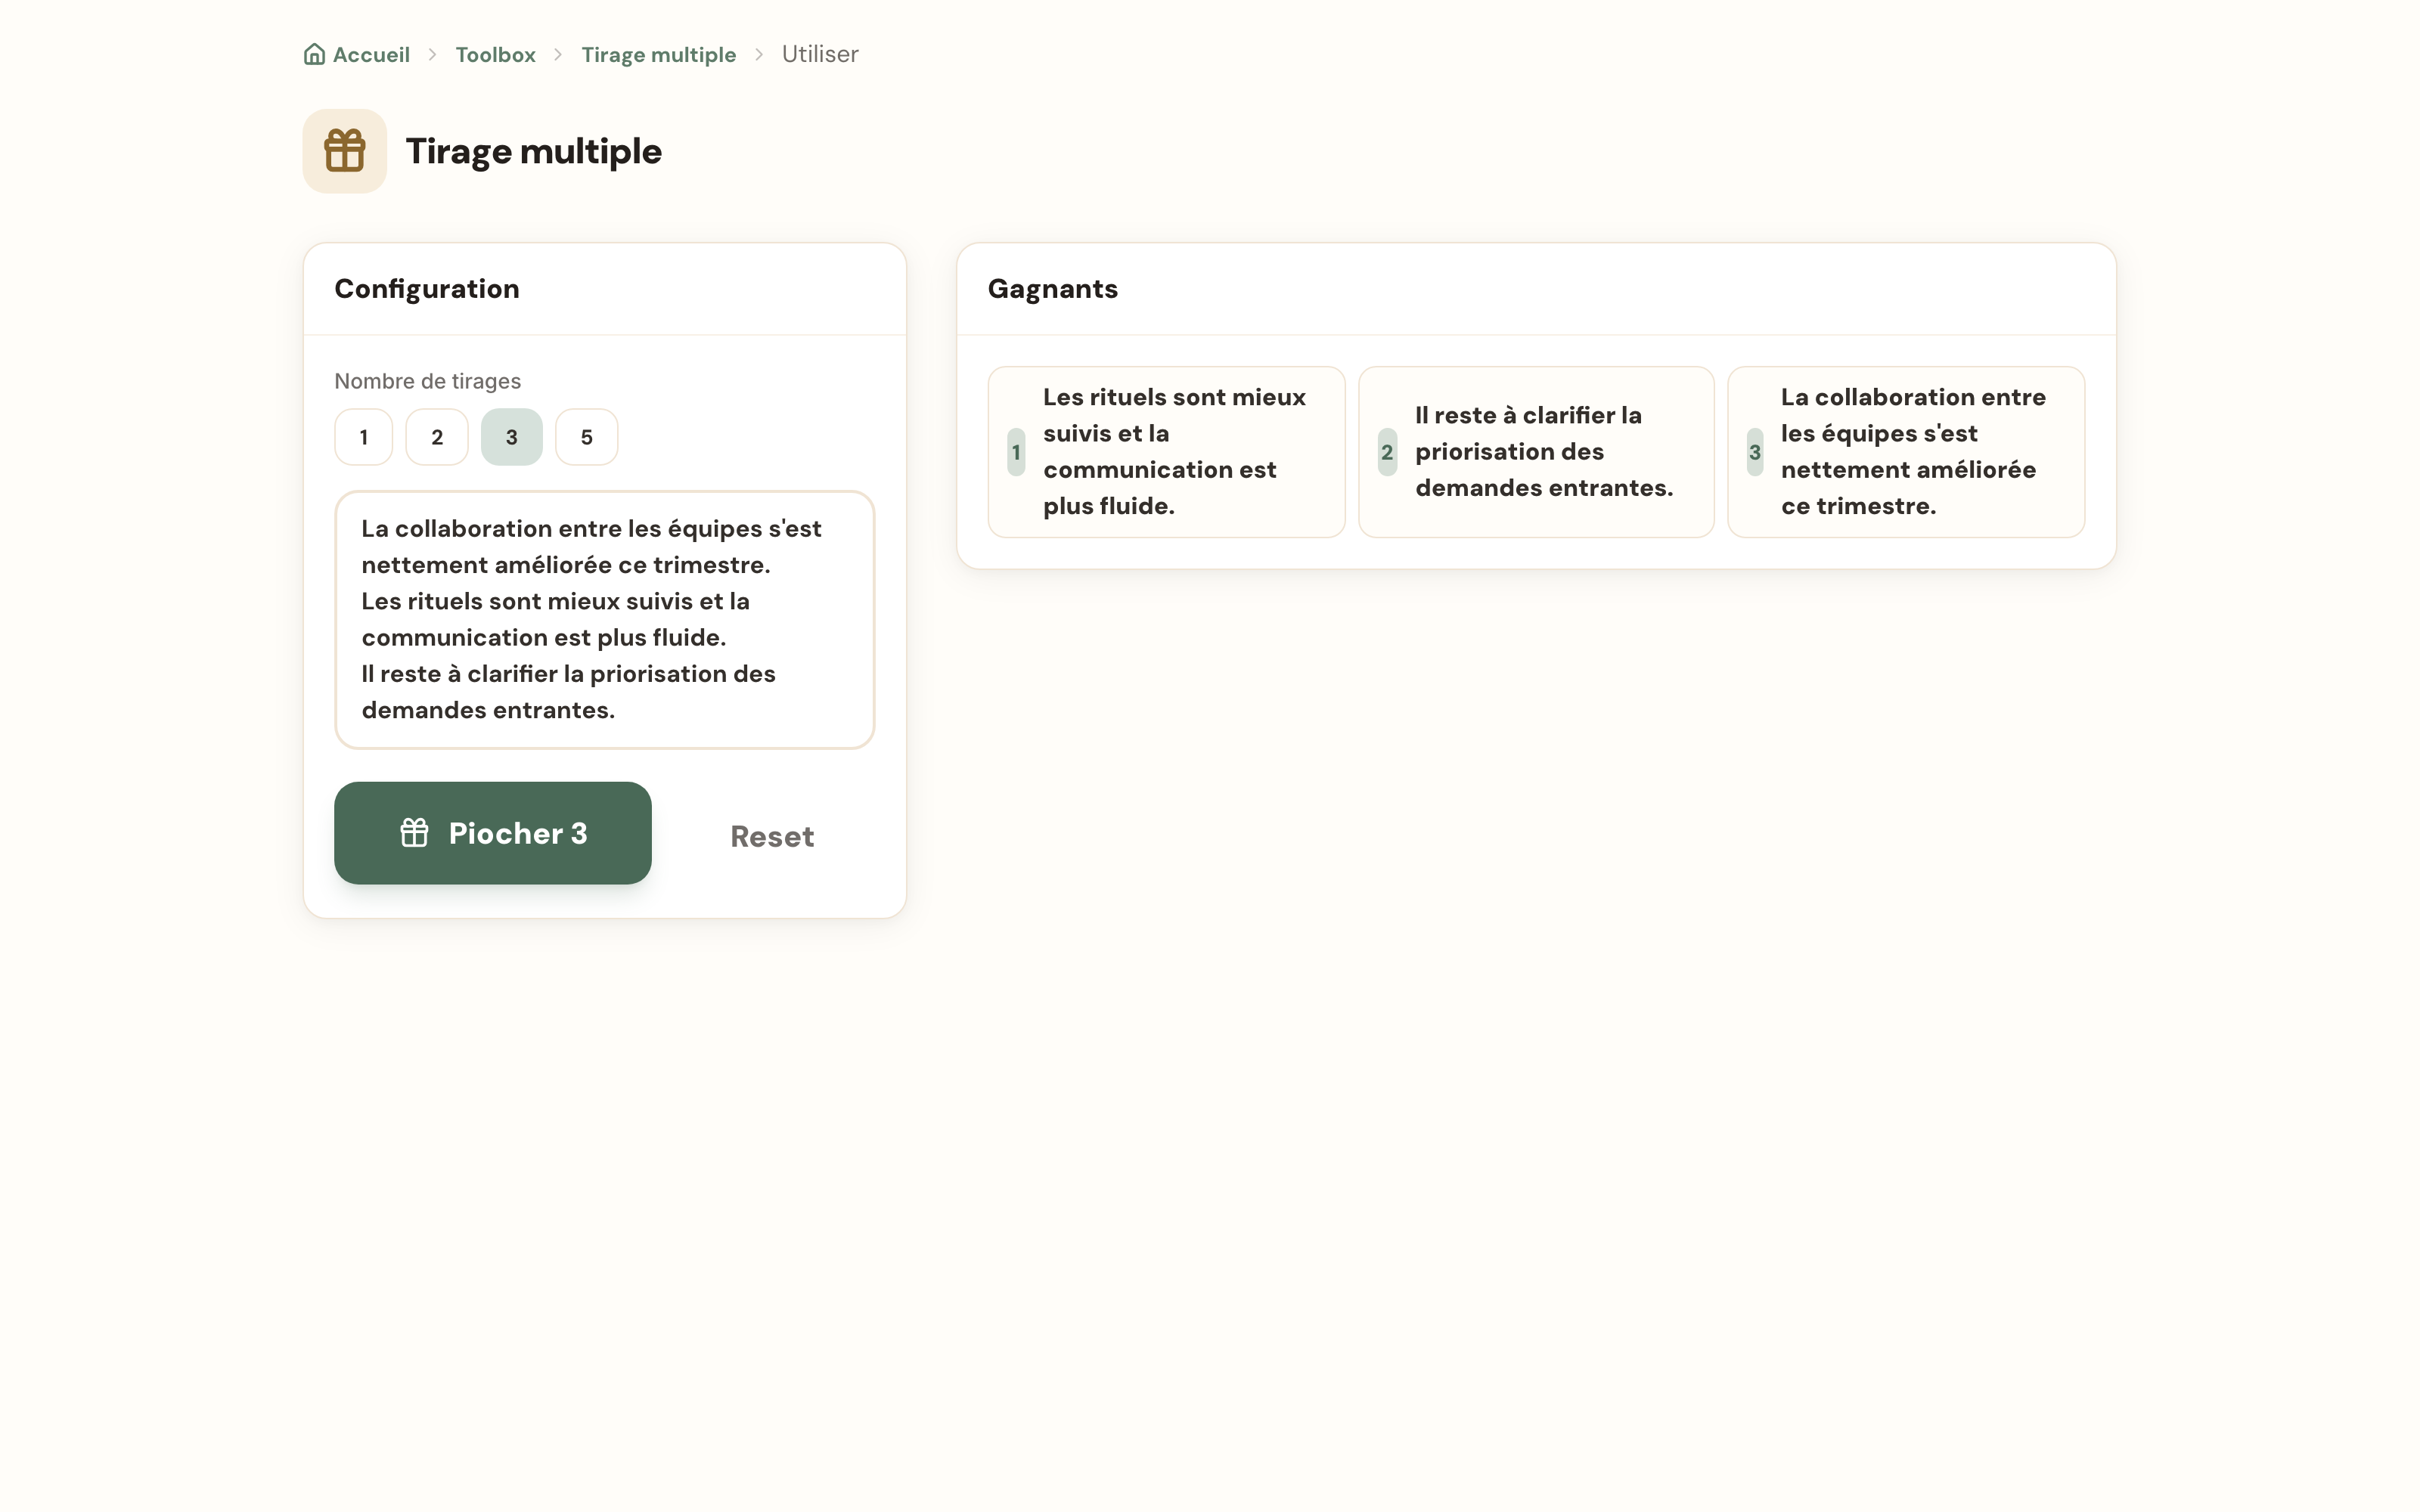Click the number 3 badge on third winner
Viewport: 2420px width, 1512px height.
[1755, 452]
